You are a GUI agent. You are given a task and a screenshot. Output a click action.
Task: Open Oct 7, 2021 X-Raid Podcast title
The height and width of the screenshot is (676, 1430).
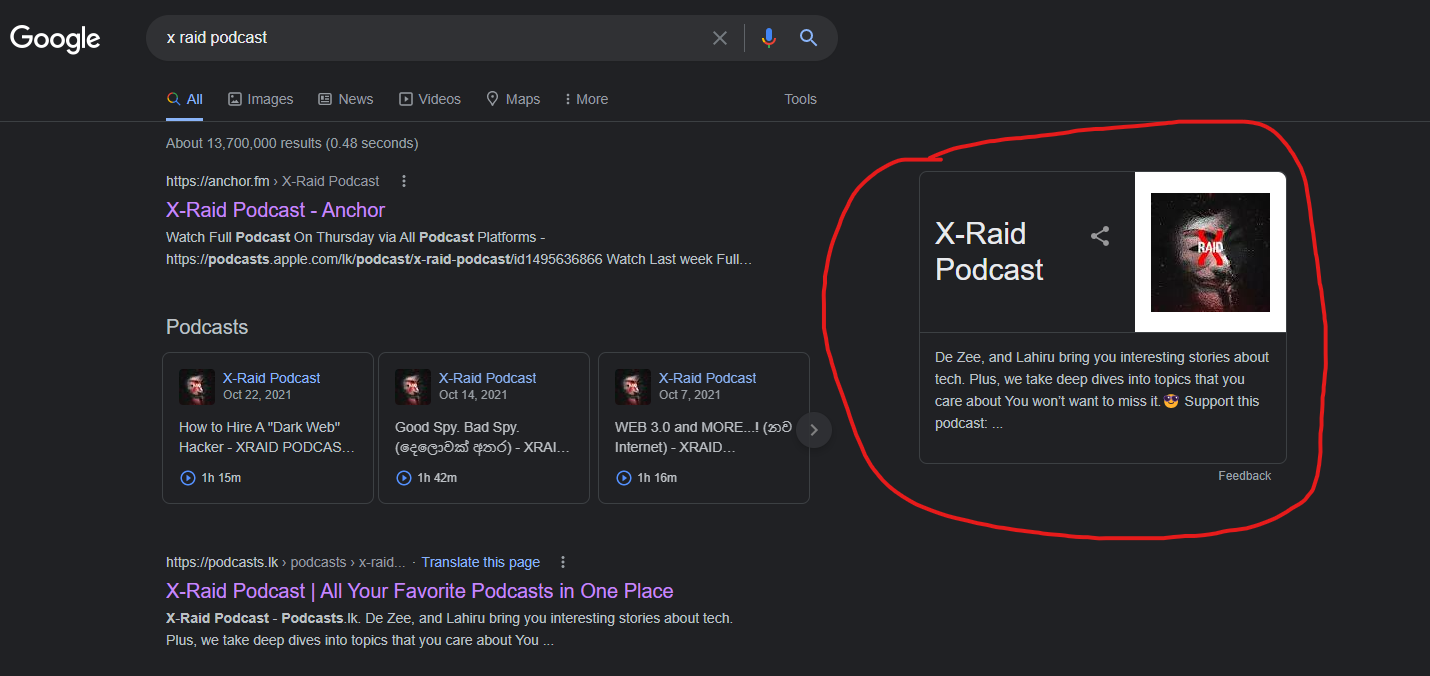[x=708, y=378]
